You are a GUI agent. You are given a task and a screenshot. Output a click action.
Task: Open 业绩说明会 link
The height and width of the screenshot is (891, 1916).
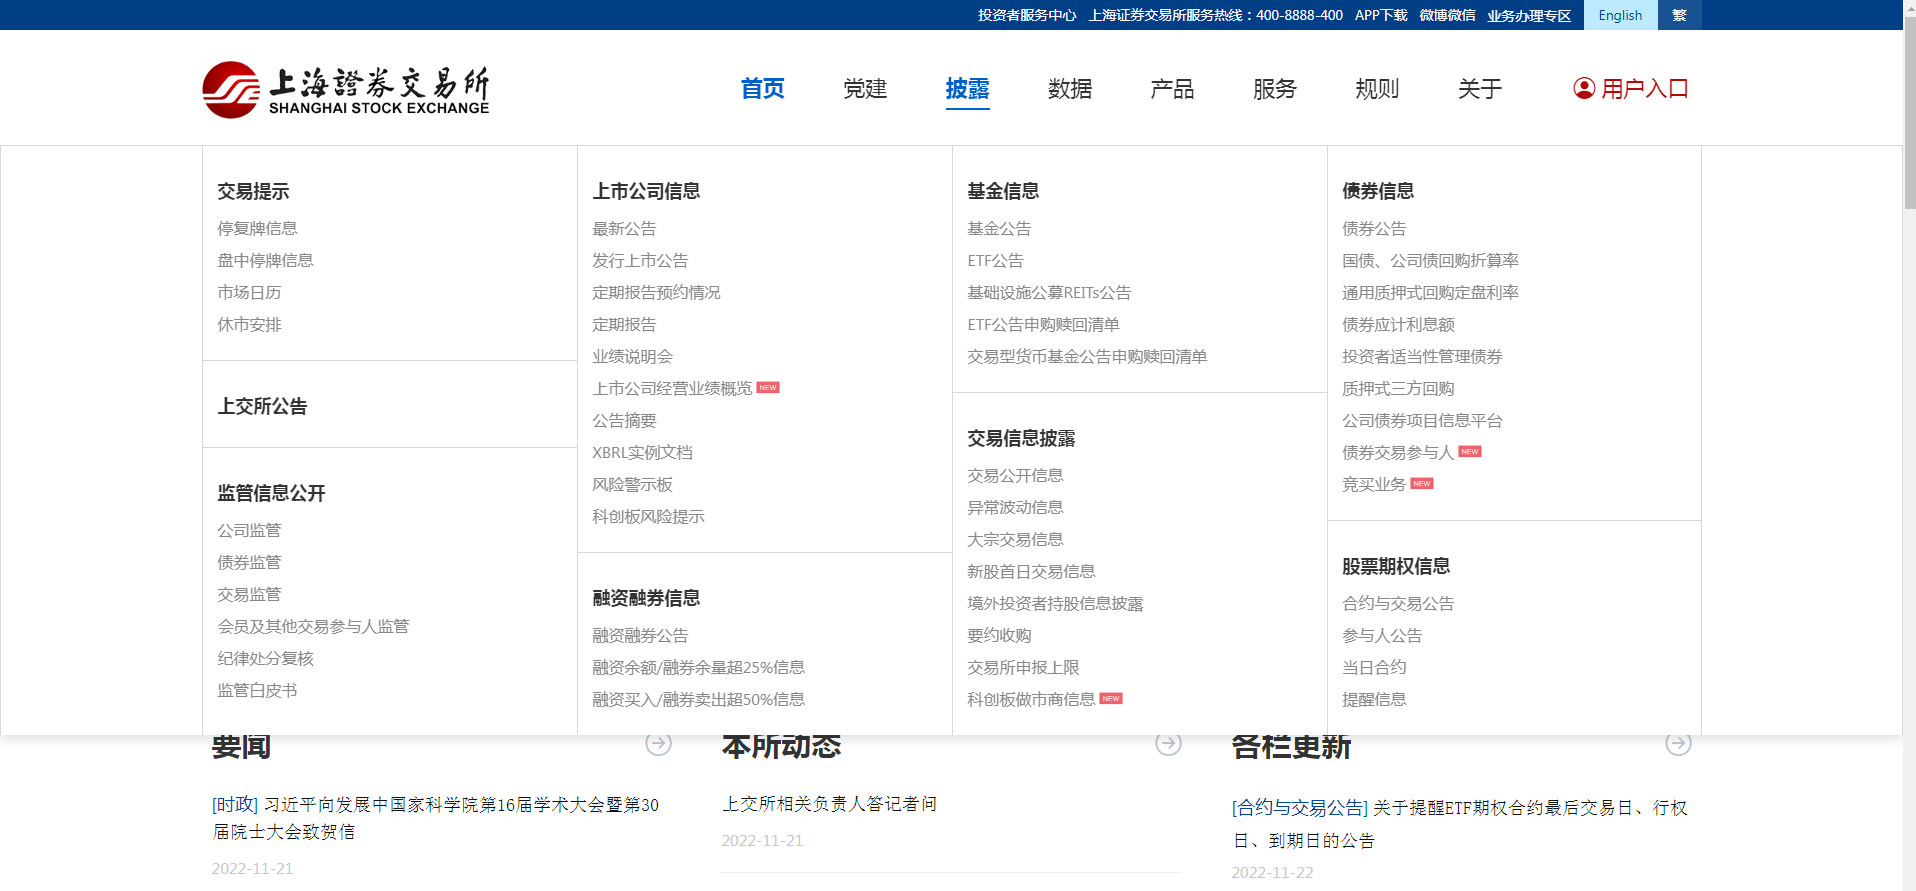pyautogui.click(x=632, y=356)
